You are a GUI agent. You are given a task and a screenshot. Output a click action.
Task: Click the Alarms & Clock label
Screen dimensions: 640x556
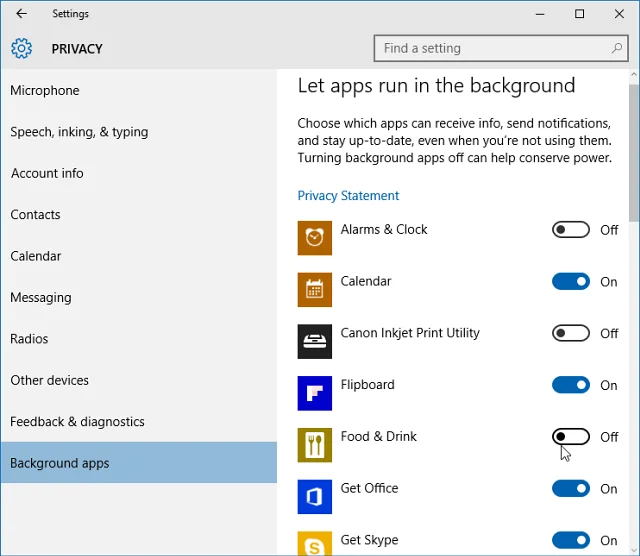[384, 229]
